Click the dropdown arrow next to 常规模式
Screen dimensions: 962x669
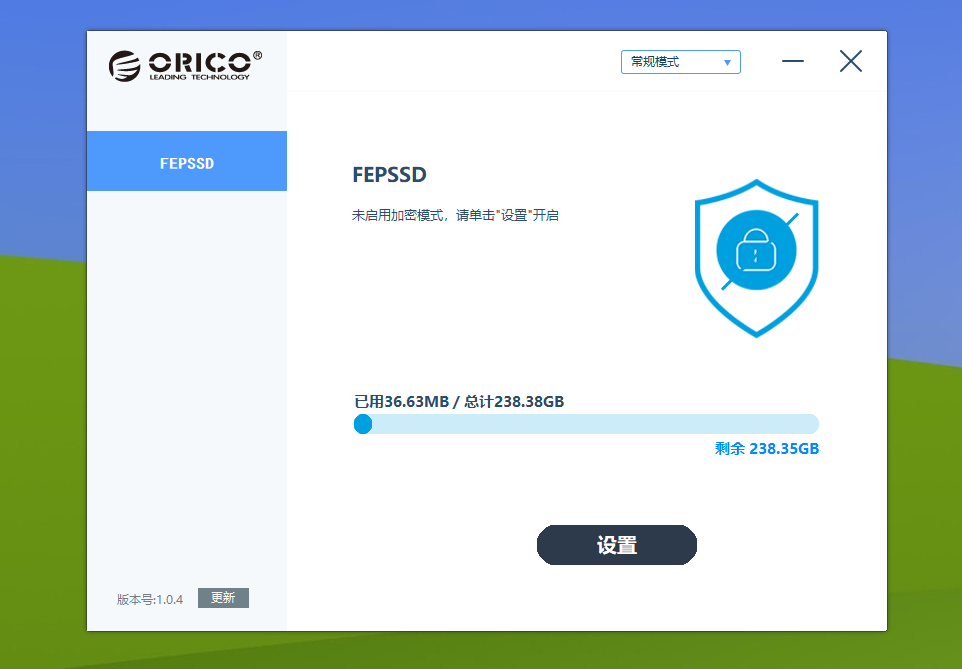tap(727, 63)
